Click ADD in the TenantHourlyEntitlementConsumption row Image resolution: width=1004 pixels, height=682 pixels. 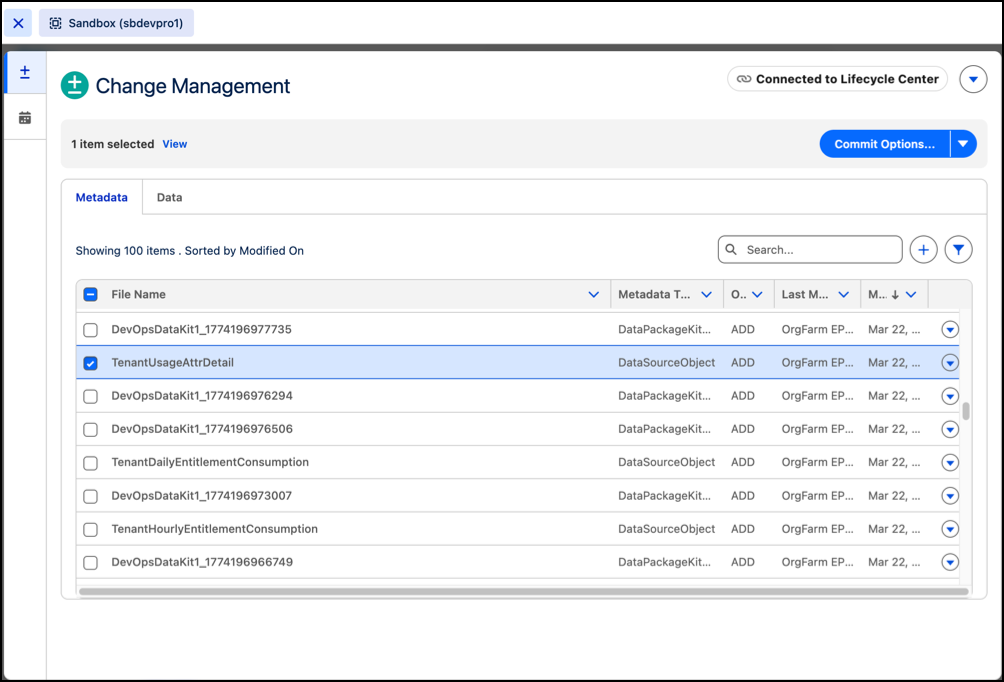click(x=743, y=529)
